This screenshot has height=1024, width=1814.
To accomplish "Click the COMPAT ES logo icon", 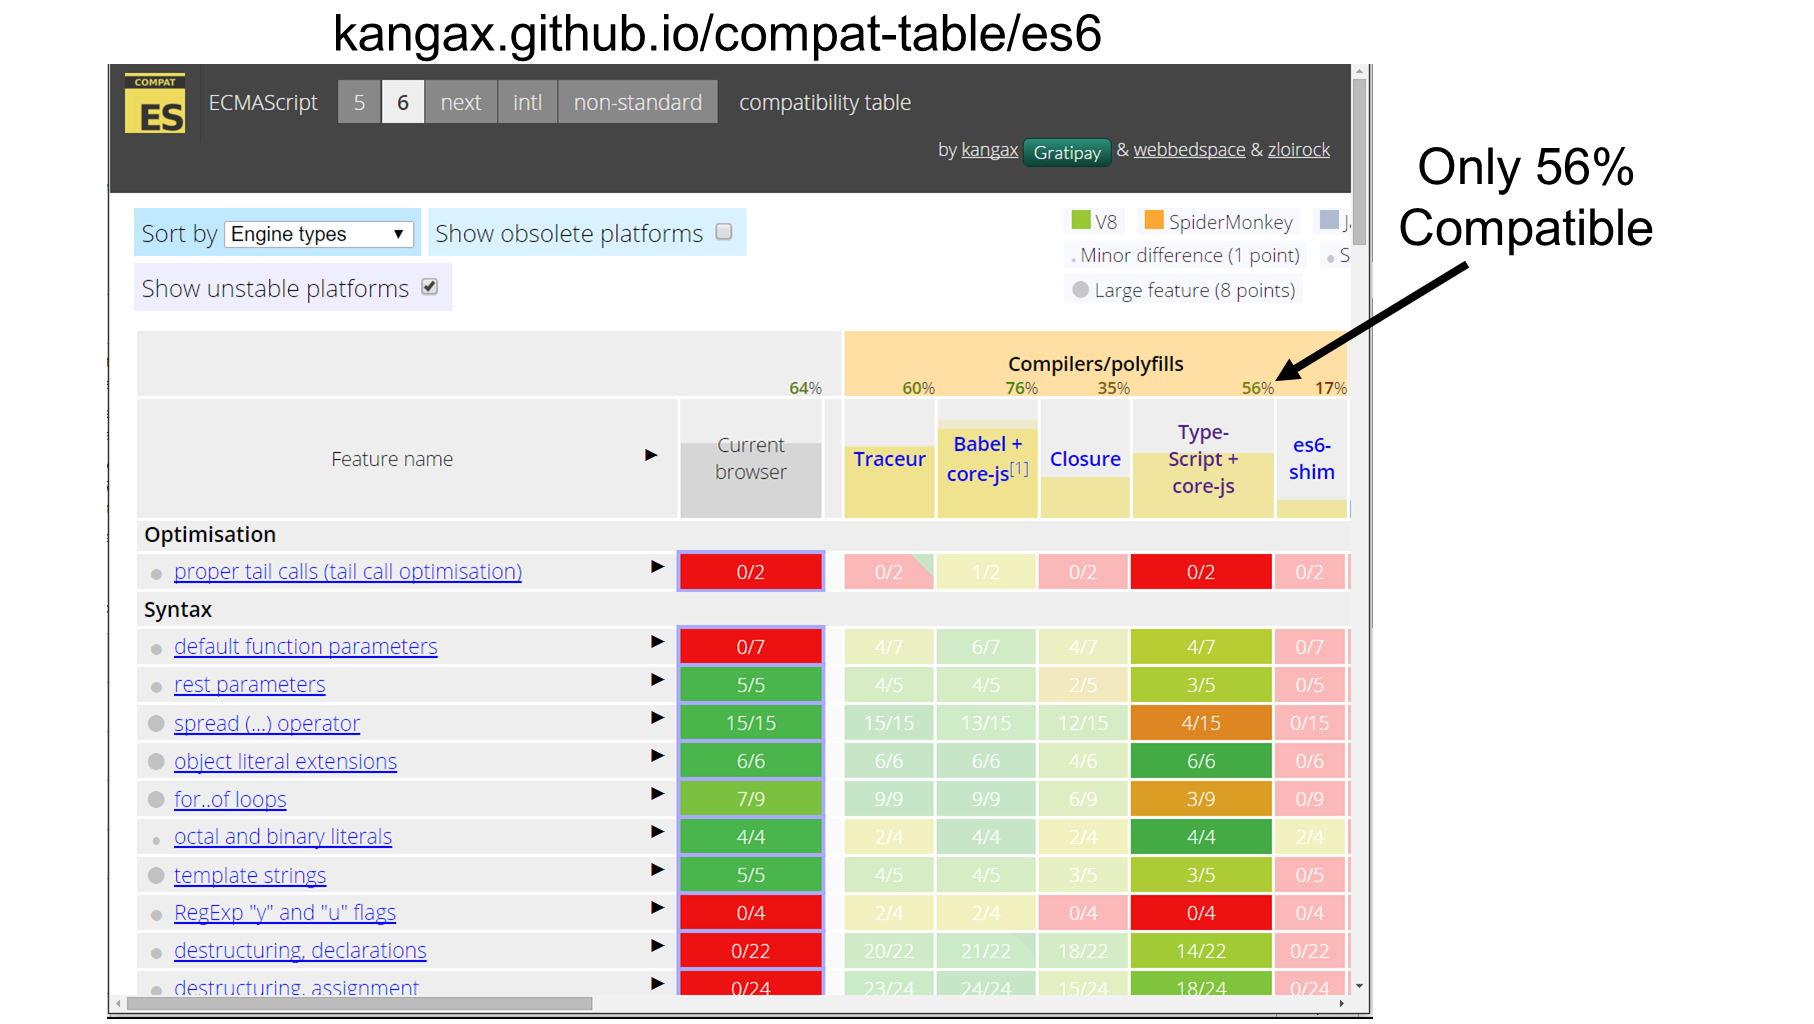I will click(155, 102).
